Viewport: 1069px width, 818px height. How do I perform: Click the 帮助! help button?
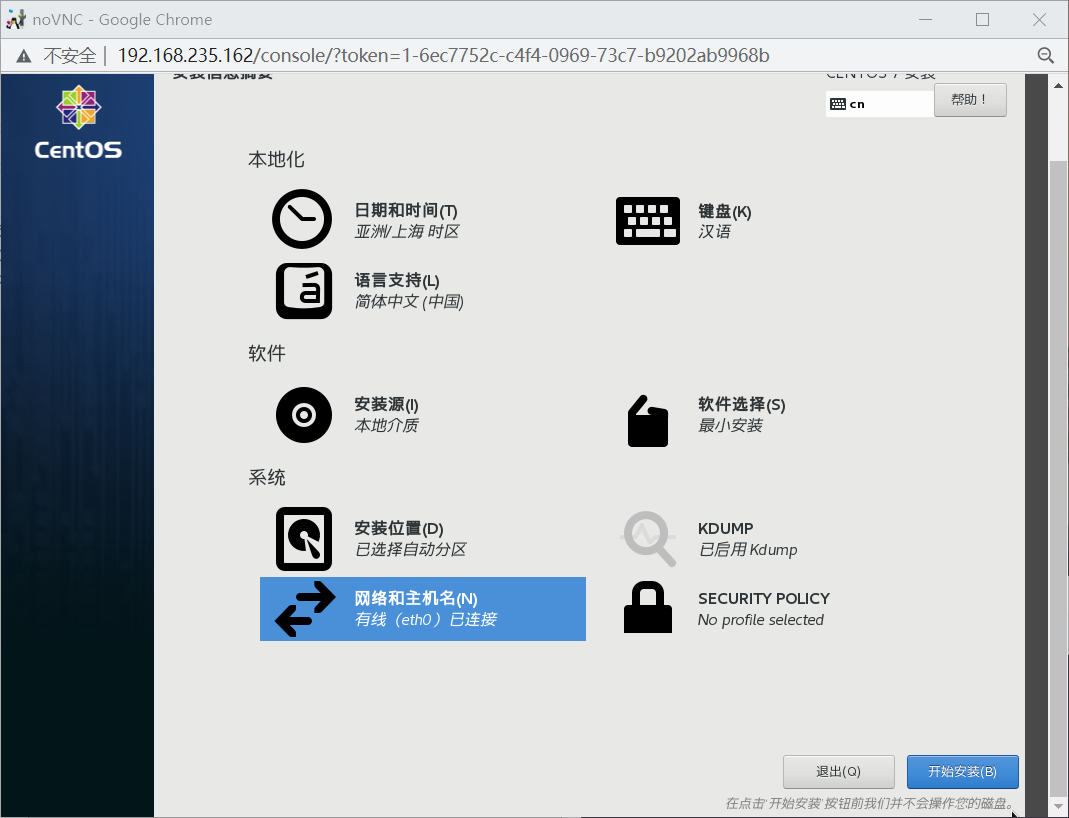[x=970, y=100]
